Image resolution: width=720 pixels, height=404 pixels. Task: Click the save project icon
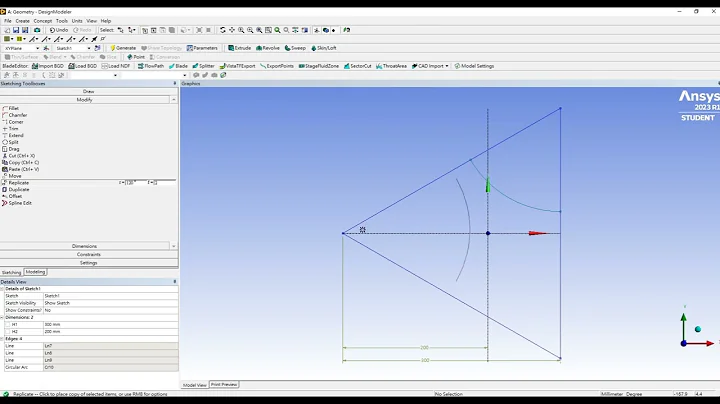click(16, 30)
